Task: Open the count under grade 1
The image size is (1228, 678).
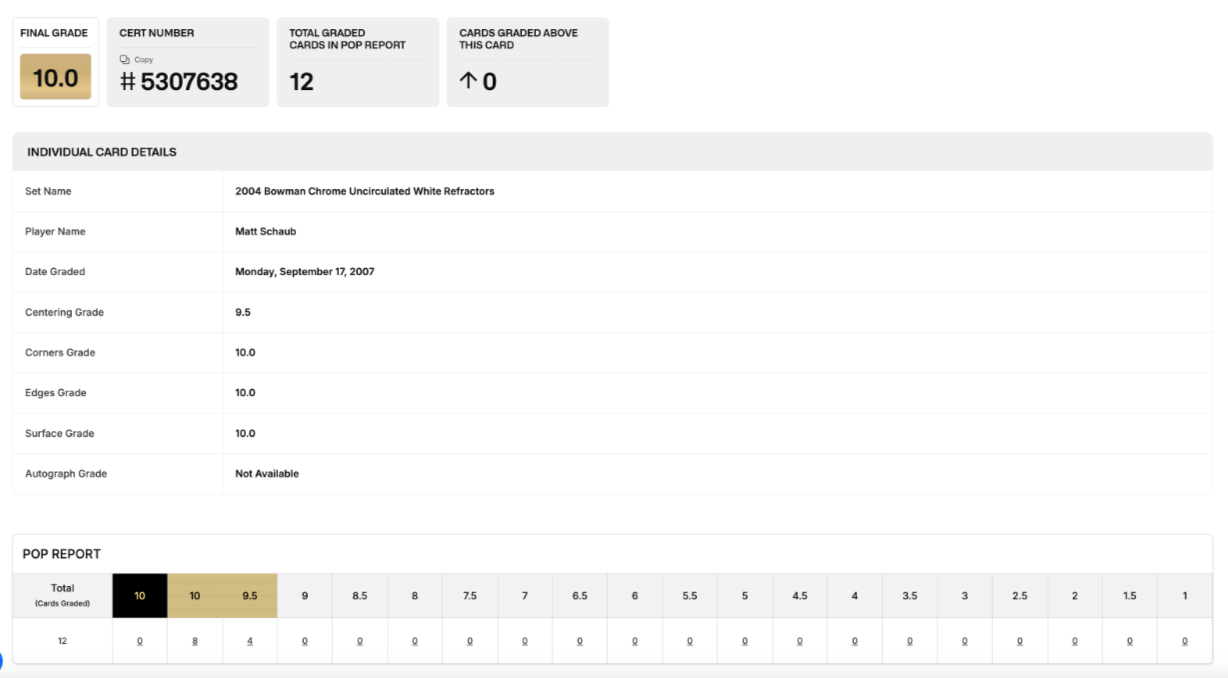Action: 1185,641
